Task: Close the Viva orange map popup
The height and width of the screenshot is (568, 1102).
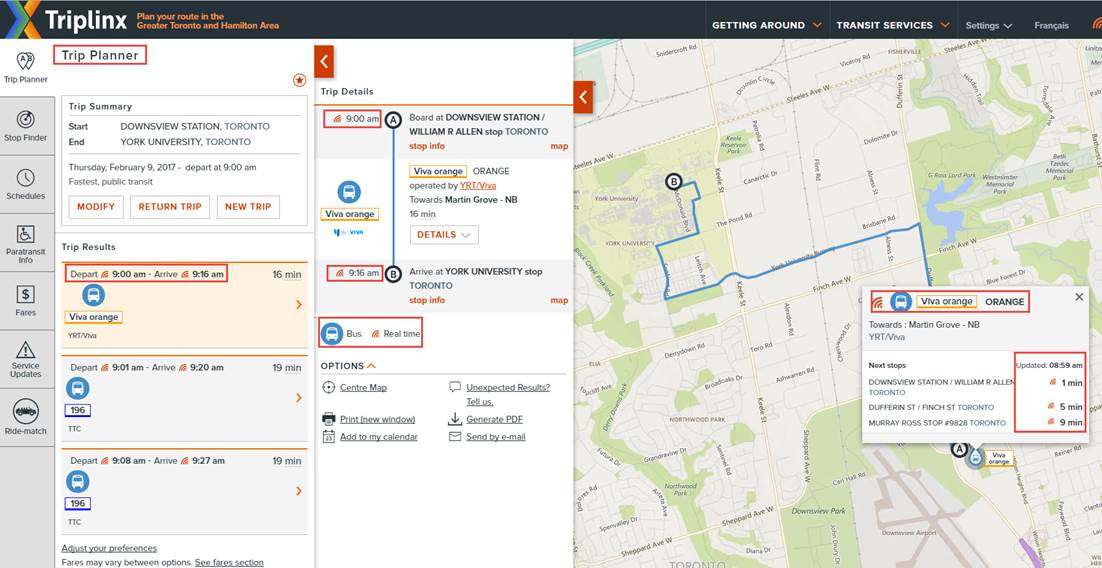Action: pos(1079,297)
